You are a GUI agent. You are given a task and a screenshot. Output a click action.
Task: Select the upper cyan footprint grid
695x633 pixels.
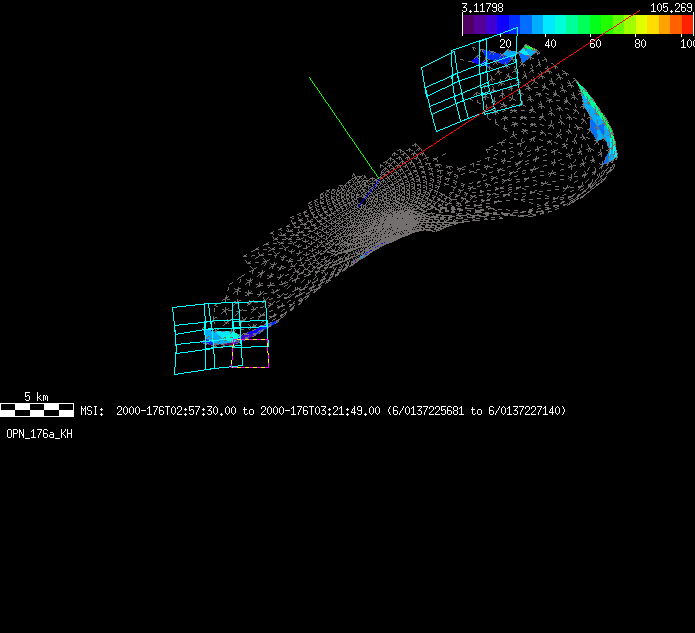(472, 86)
